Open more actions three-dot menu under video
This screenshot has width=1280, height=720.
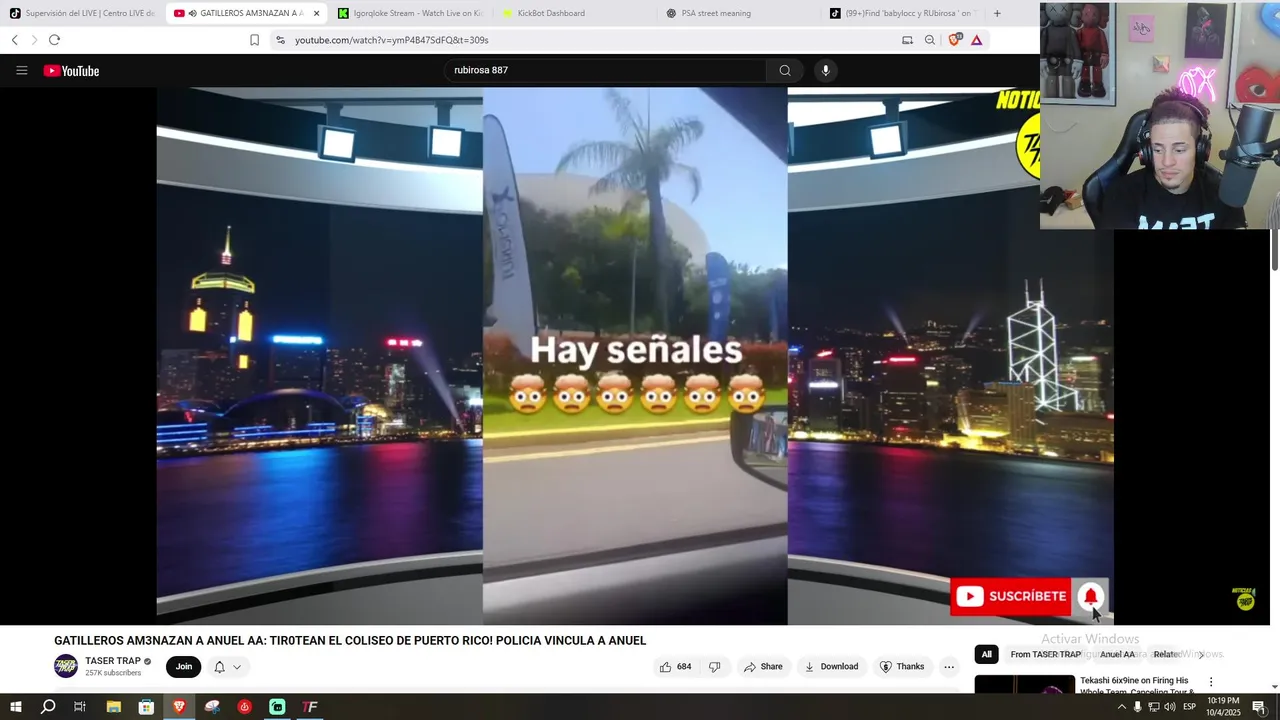tap(949, 667)
